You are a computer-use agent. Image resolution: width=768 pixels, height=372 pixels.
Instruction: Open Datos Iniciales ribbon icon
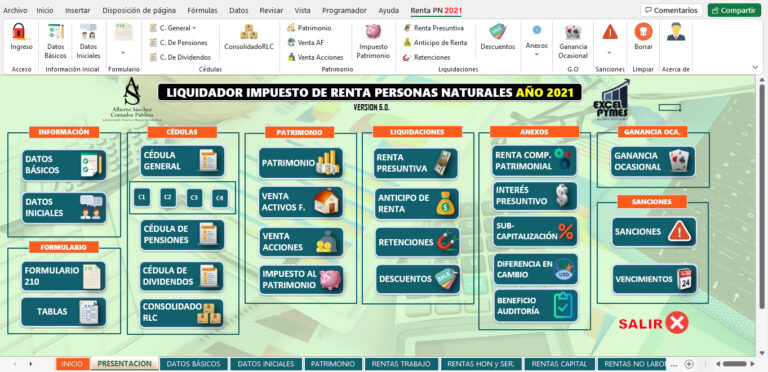click(88, 32)
